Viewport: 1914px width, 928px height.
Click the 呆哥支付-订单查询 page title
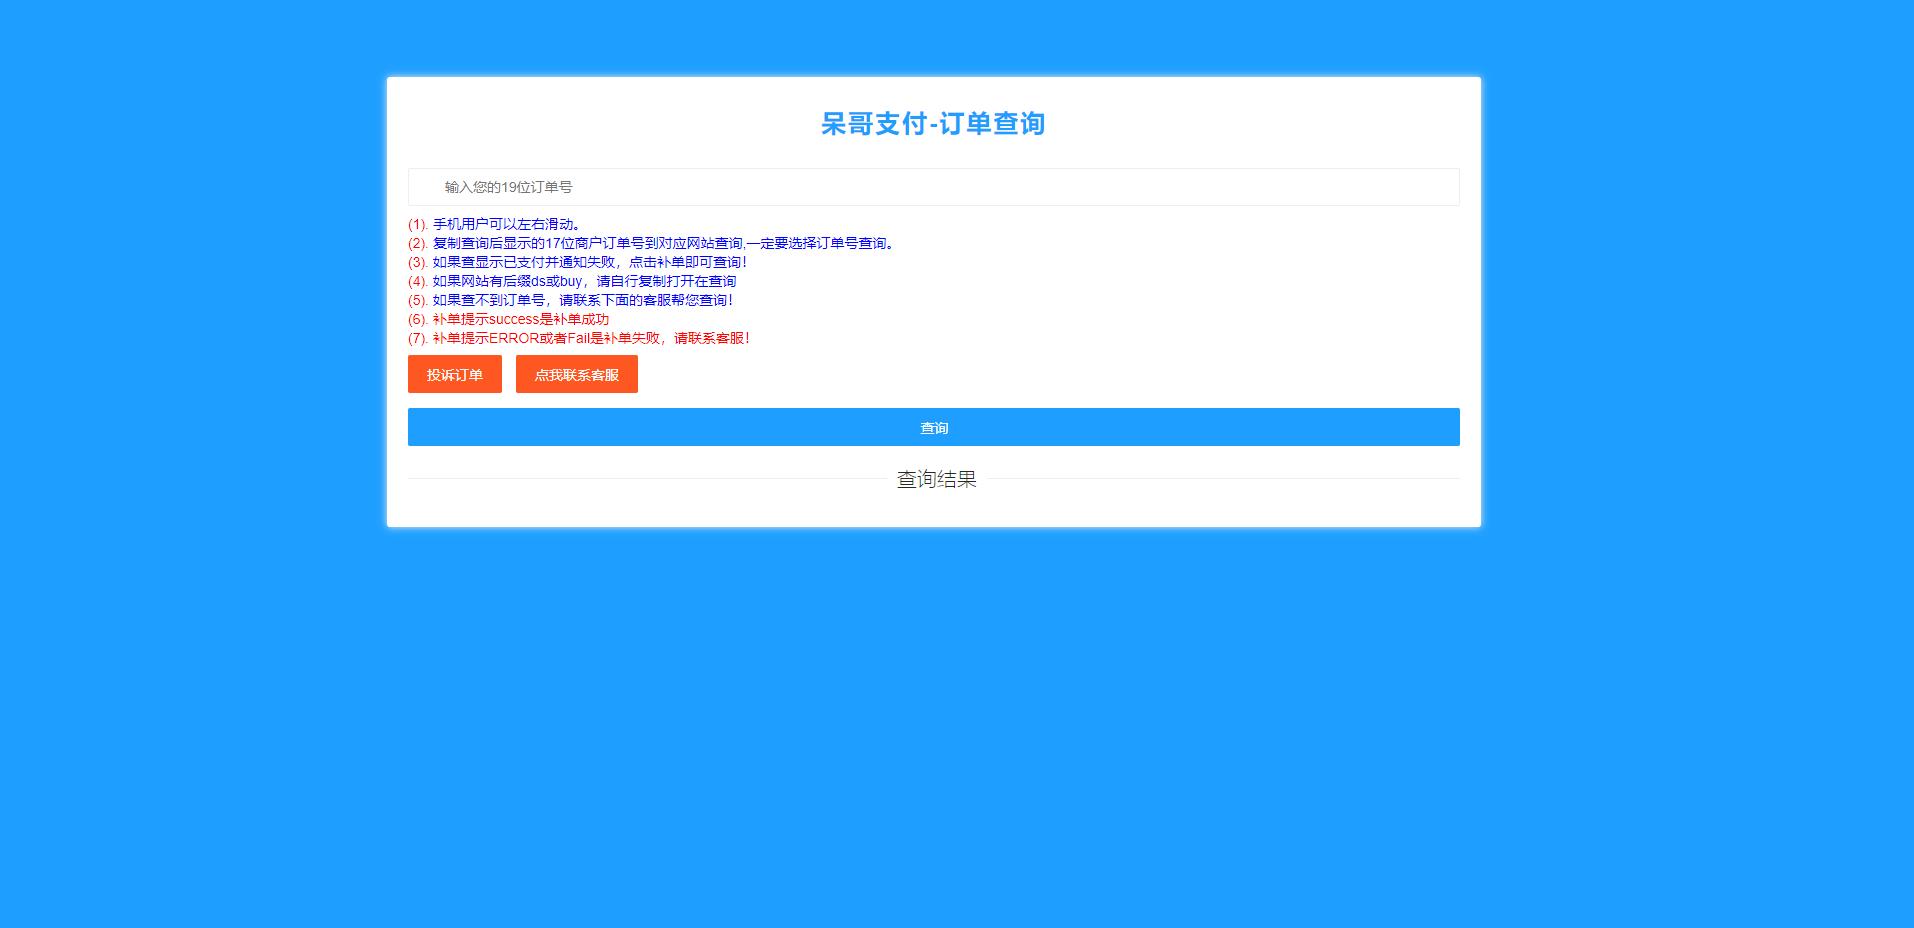pyautogui.click(x=932, y=124)
